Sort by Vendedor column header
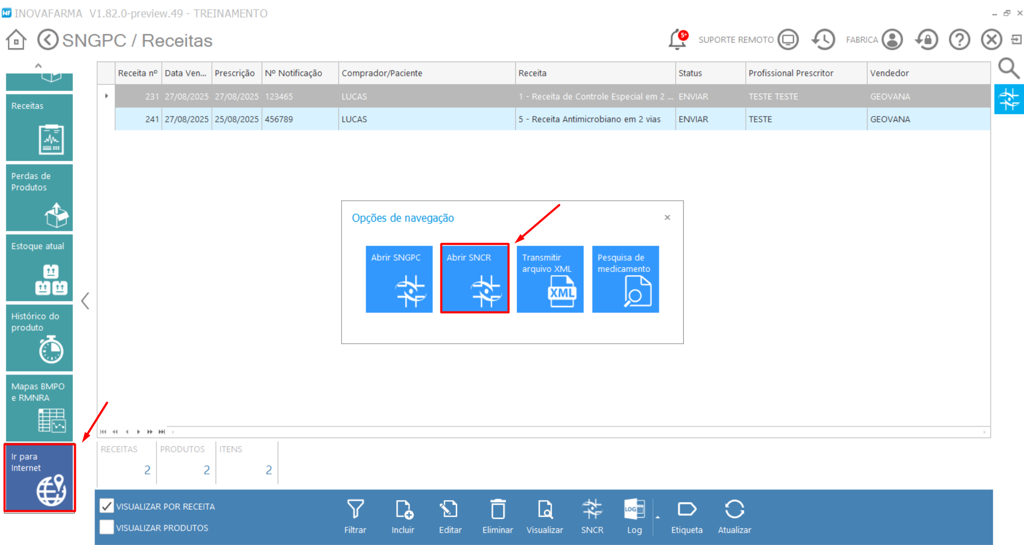This screenshot has width=1024, height=545. (x=929, y=73)
